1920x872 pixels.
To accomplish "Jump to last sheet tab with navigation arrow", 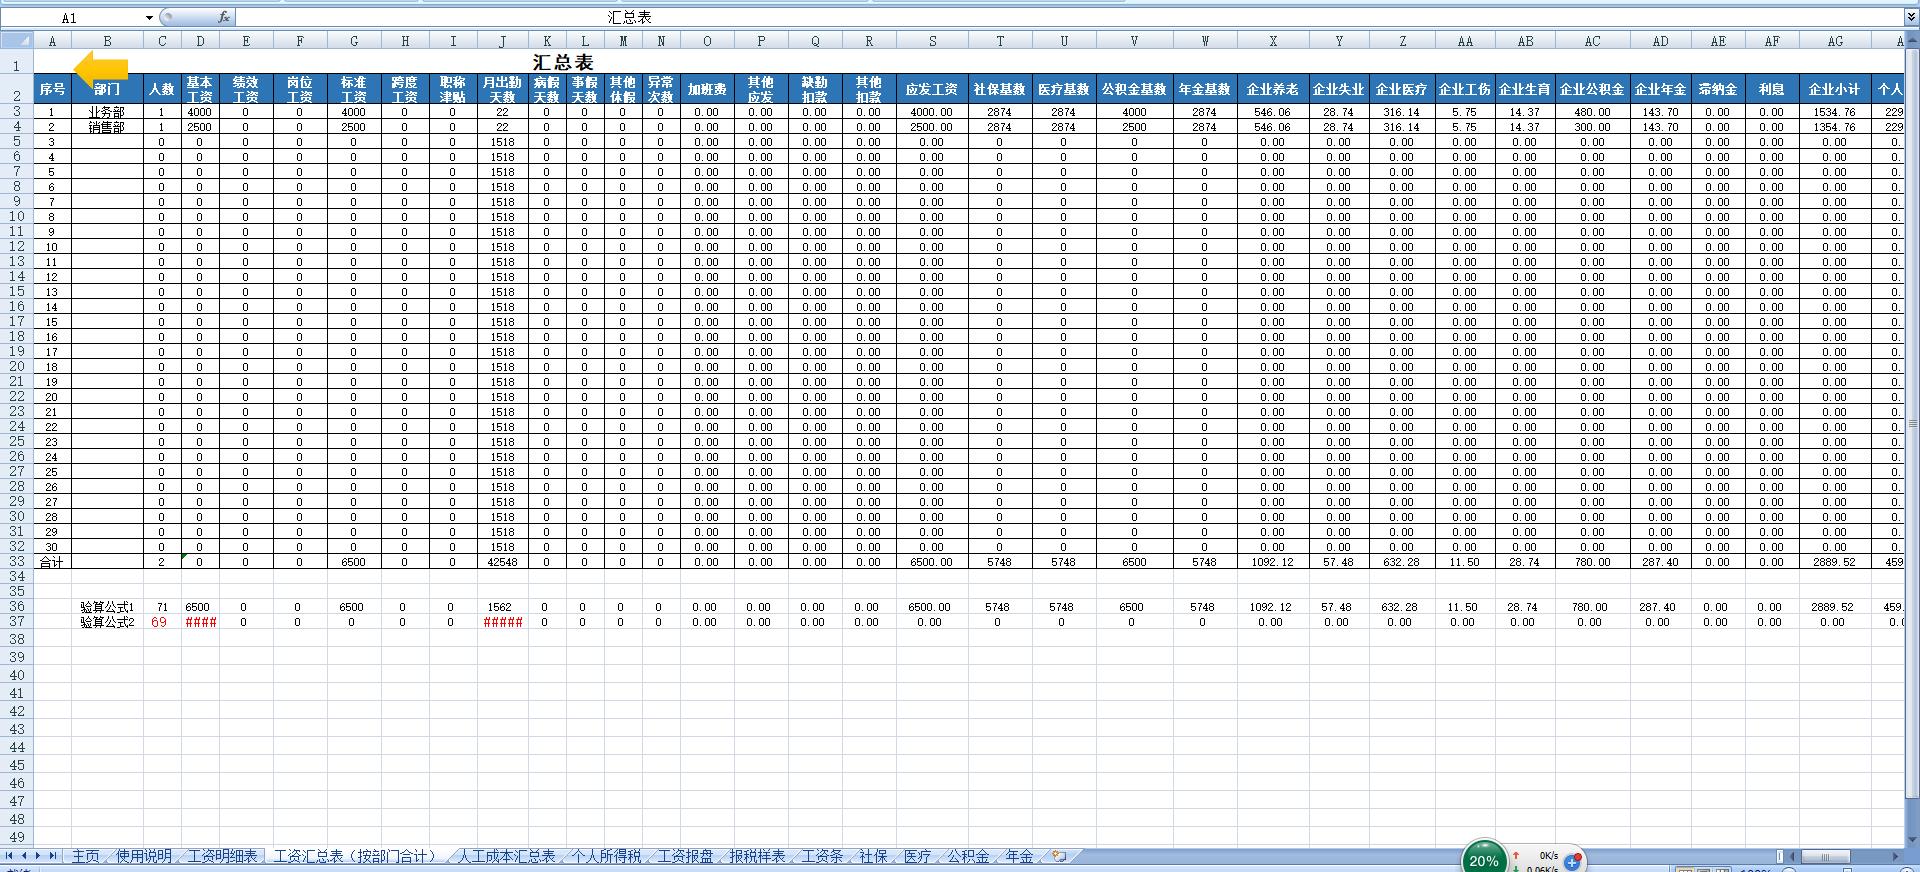I will tap(53, 856).
